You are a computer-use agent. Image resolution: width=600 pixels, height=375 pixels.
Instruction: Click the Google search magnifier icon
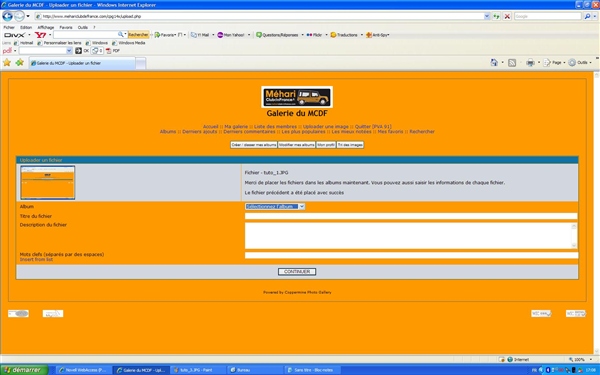(587, 16)
